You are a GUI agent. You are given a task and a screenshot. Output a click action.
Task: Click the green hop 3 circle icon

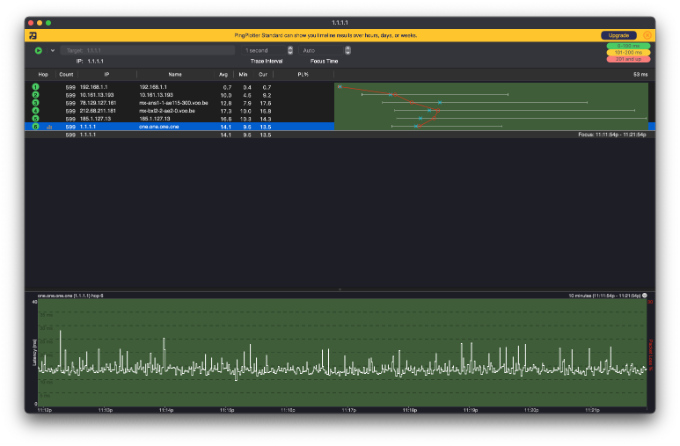[x=36, y=103]
